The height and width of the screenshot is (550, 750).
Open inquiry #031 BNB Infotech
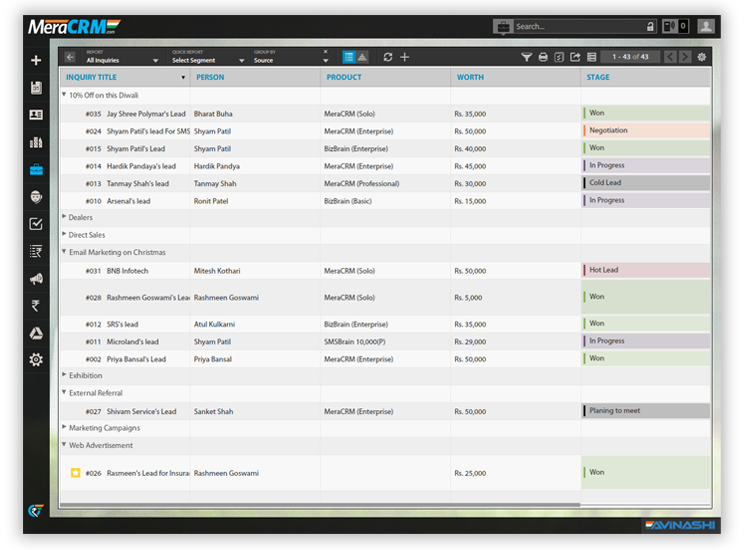127,271
